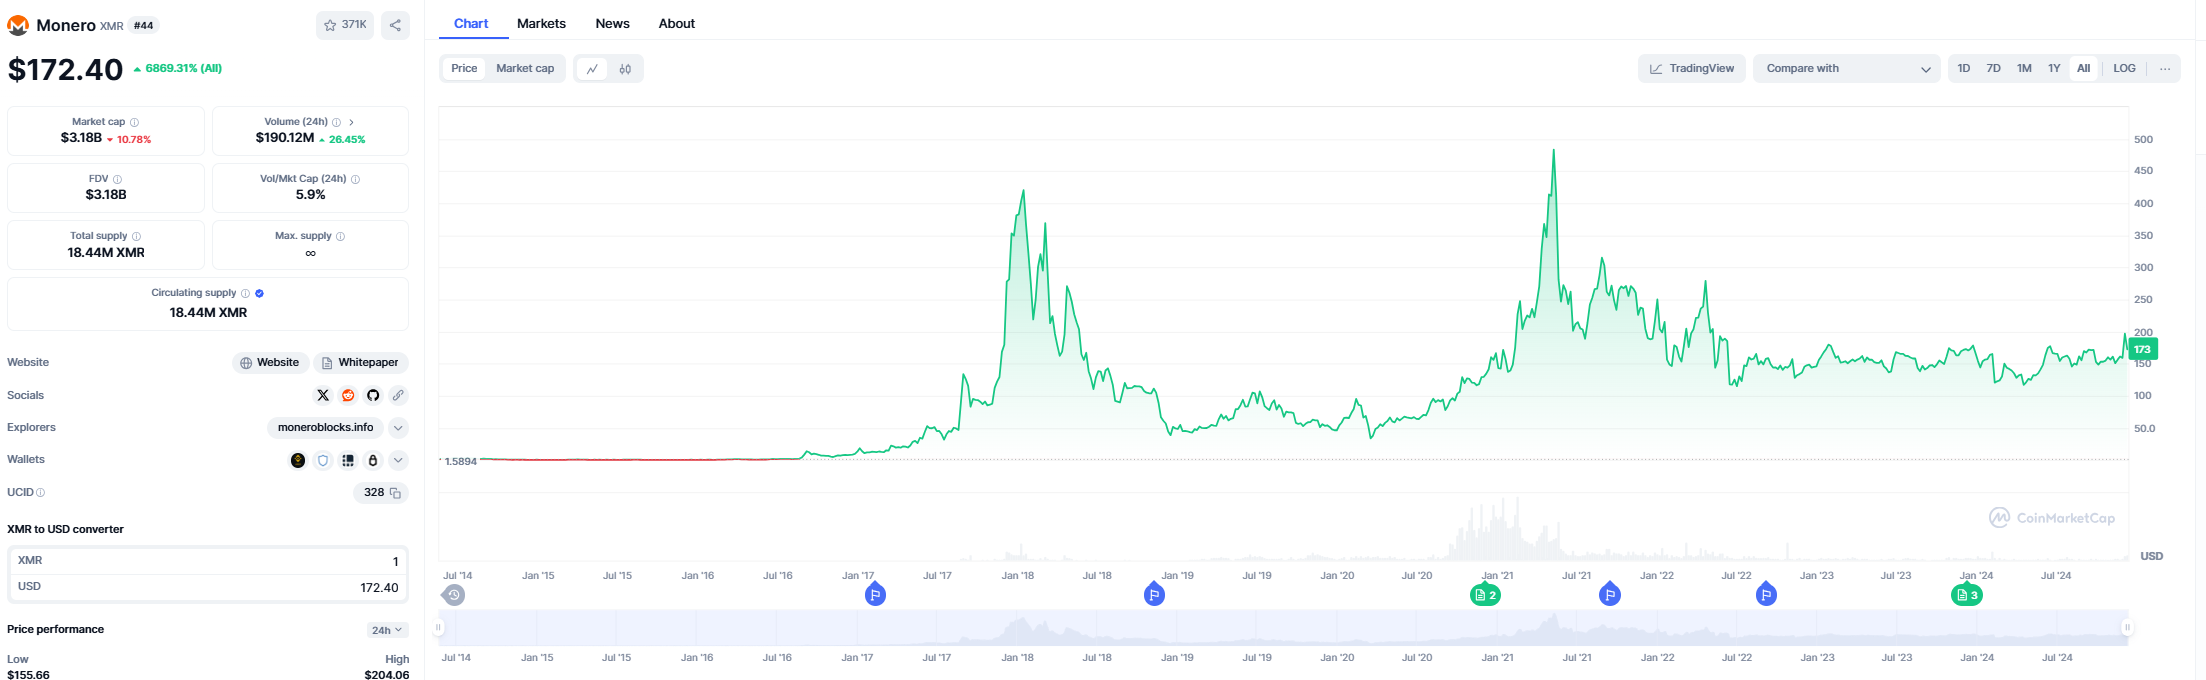Open the Website link button

(x=270, y=363)
